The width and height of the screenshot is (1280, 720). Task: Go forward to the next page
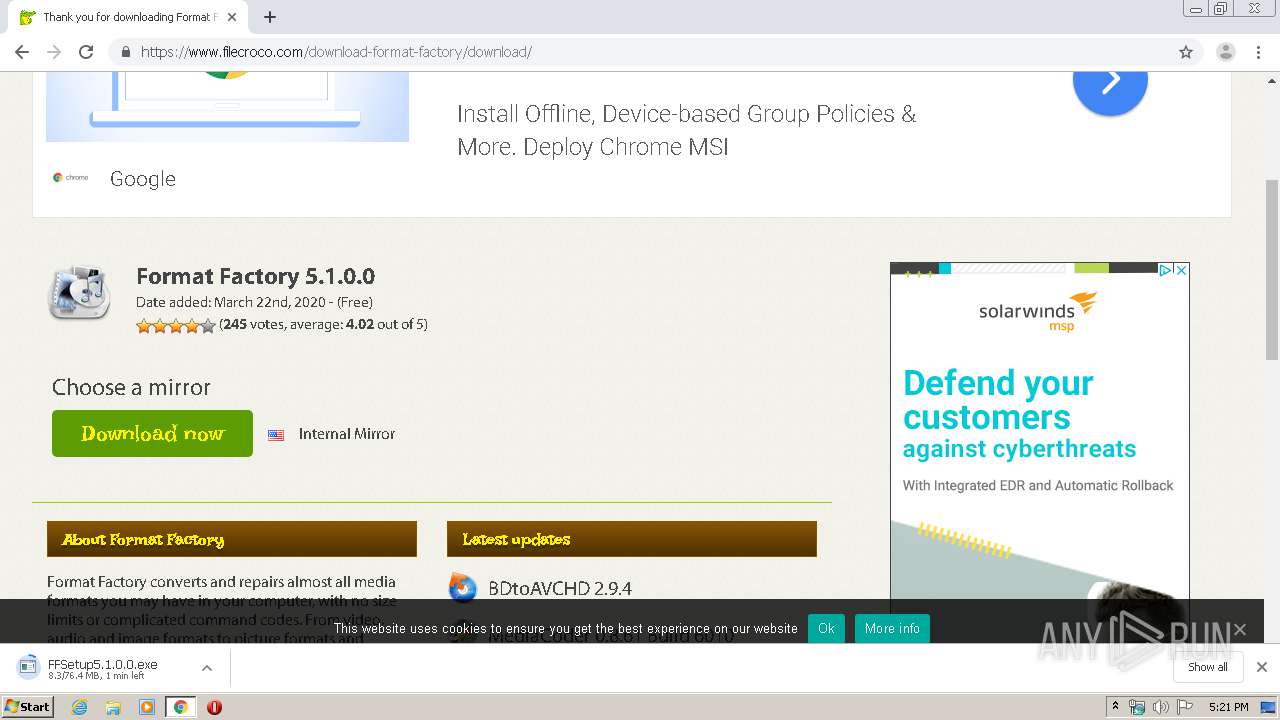coord(54,52)
